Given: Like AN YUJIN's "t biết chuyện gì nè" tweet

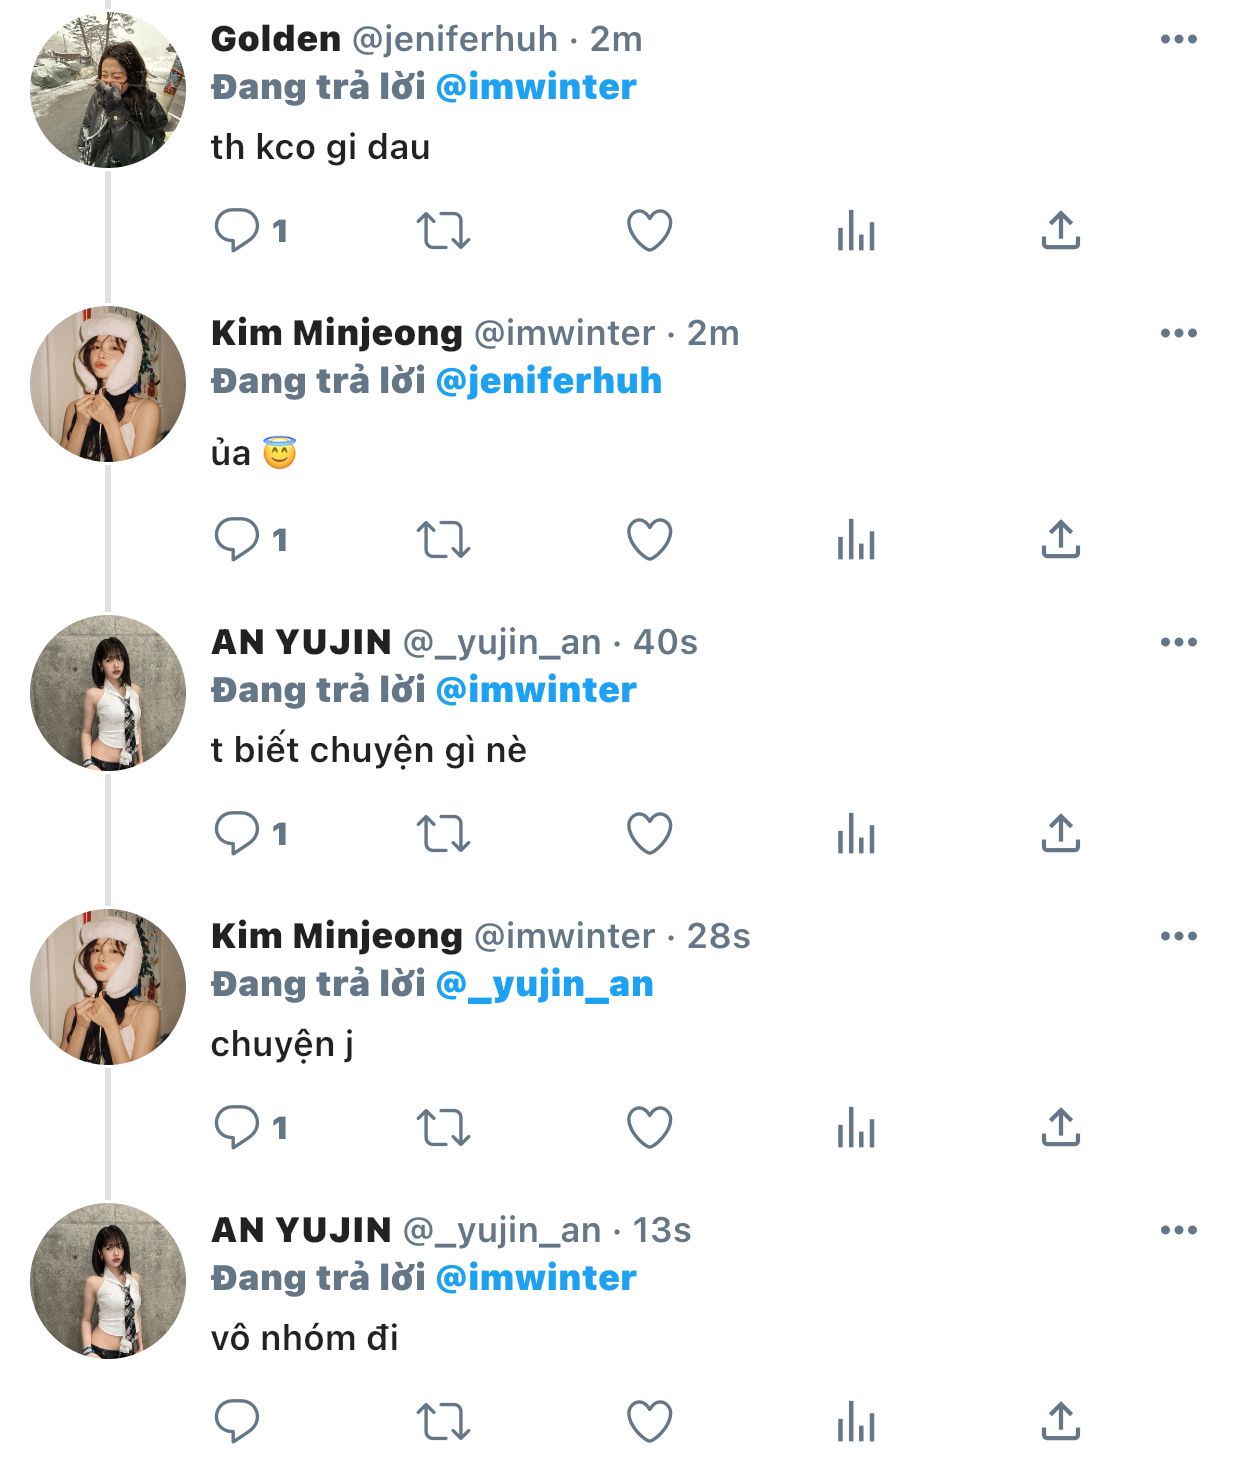Looking at the screenshot, I should pyautogui.click(x=649, y=833).
